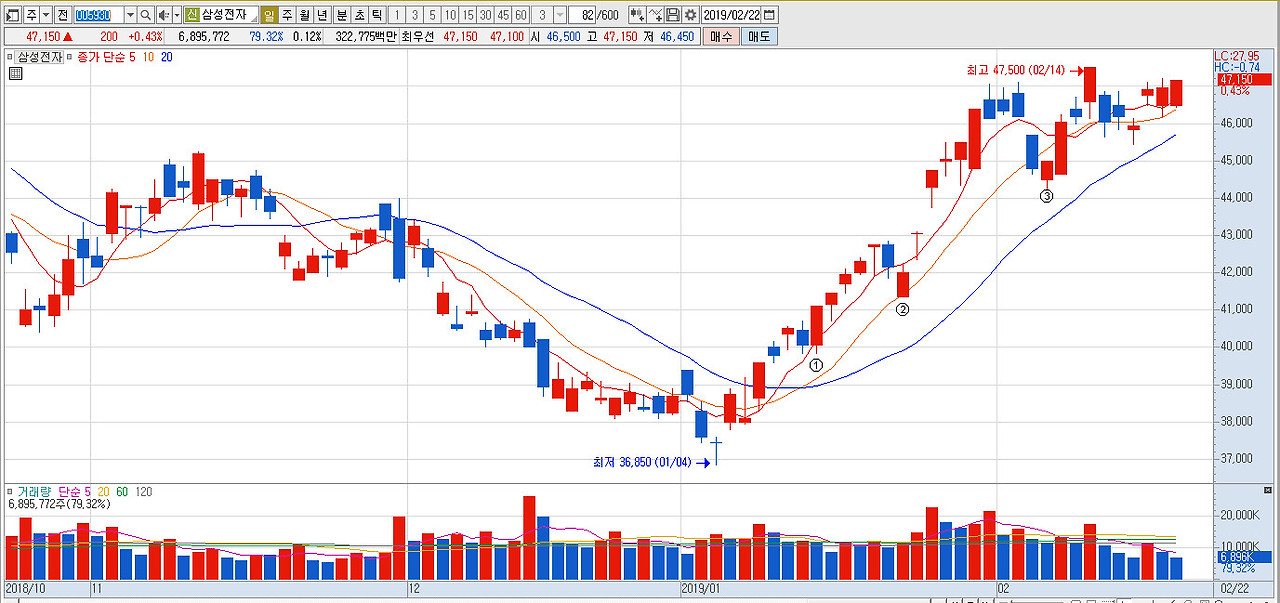
Task: Click the 2018/10 time axis label
Action: tap(26, 589)
